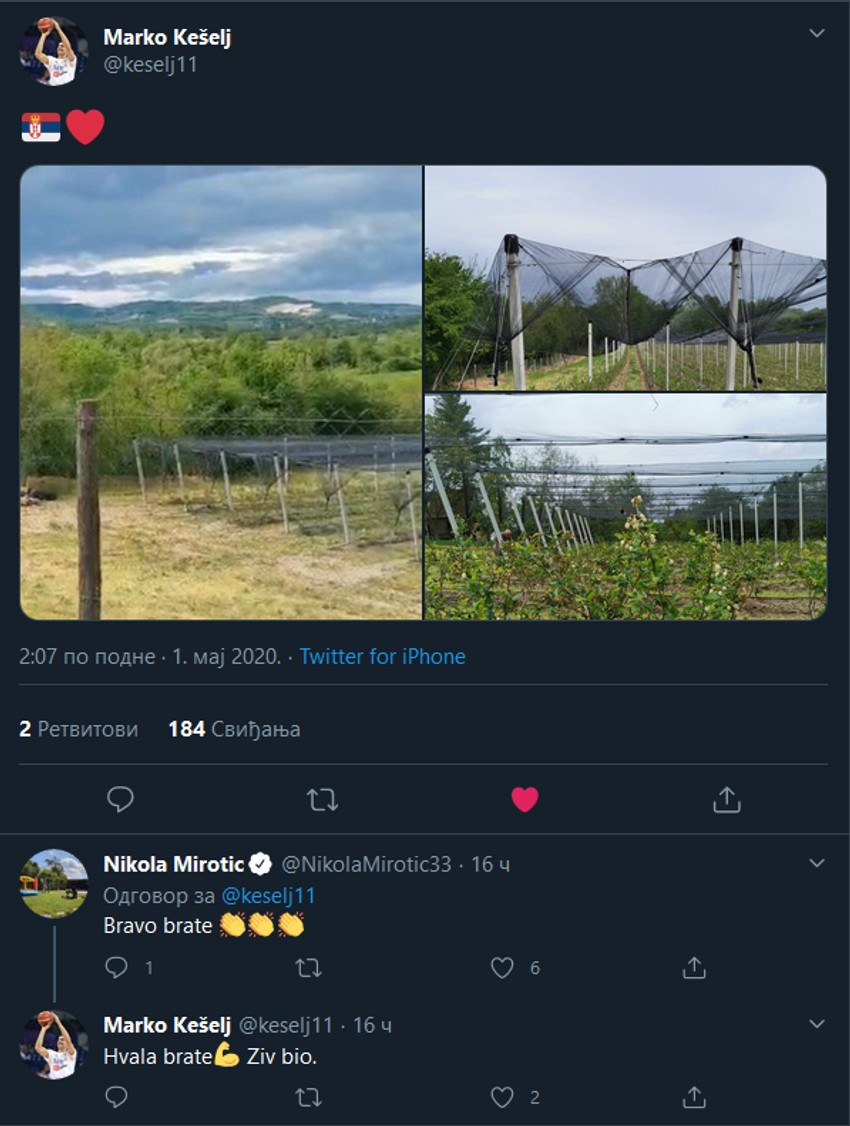Retweet the 'Hvala brate' reply
850x1126 pixels.
(x=309, y=1097)
